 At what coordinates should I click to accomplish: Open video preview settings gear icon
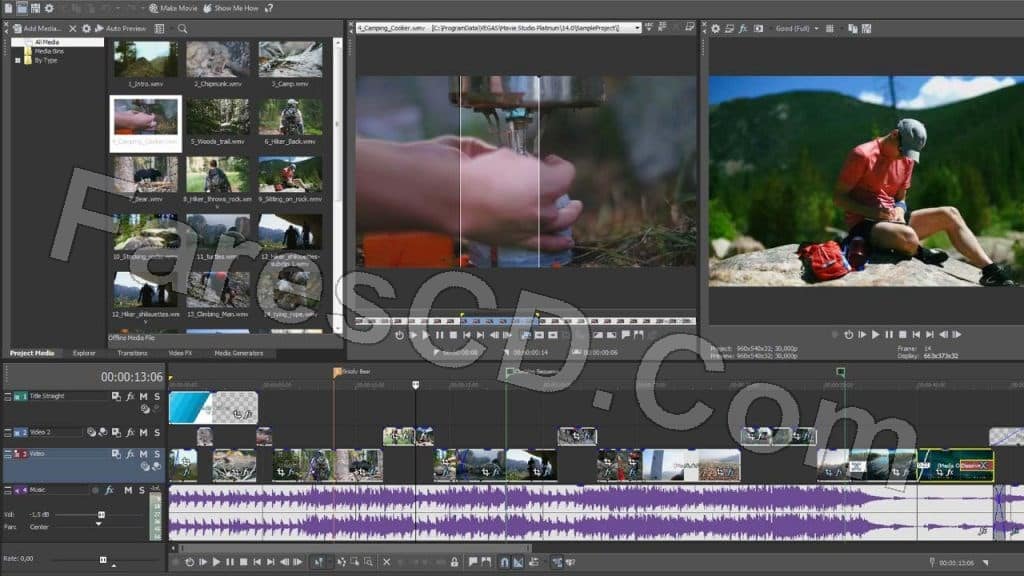(x=716, y=29)
